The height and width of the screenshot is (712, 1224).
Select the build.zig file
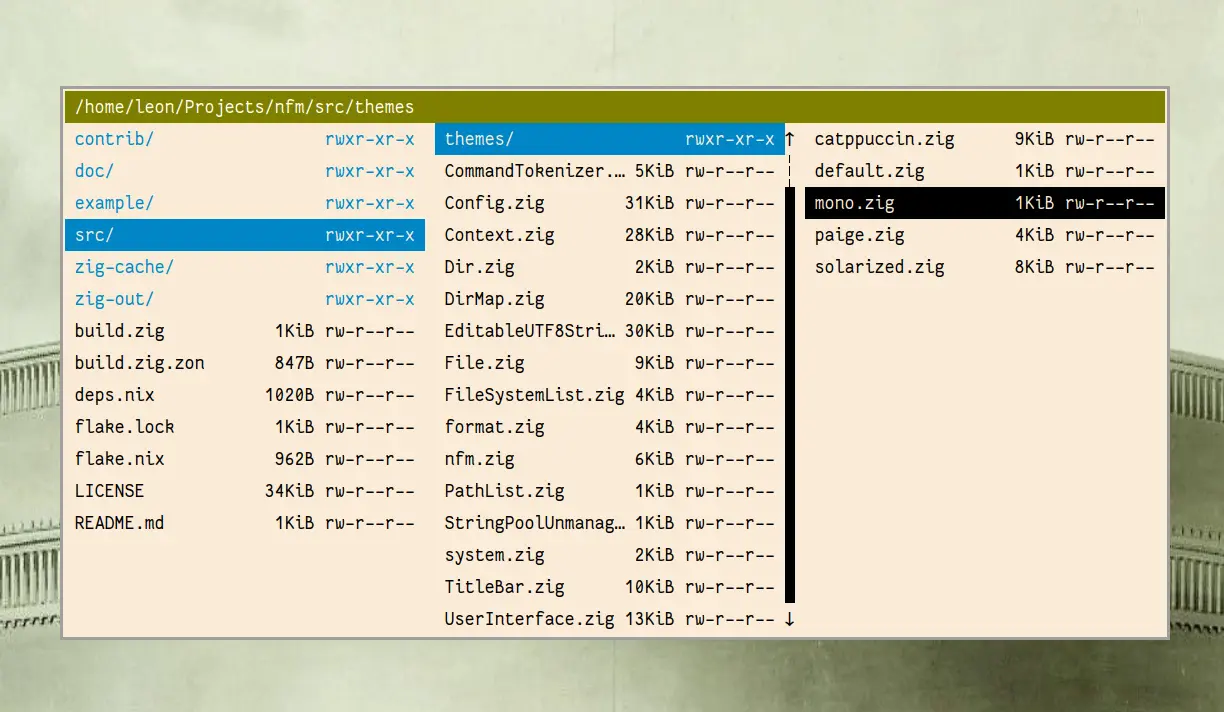120,331
